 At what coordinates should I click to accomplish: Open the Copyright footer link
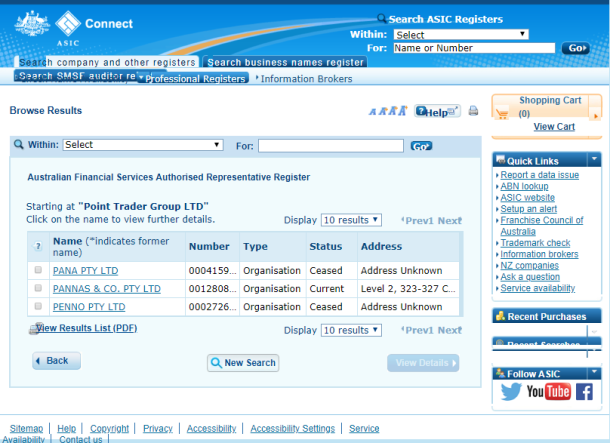(x=109, y=429)
